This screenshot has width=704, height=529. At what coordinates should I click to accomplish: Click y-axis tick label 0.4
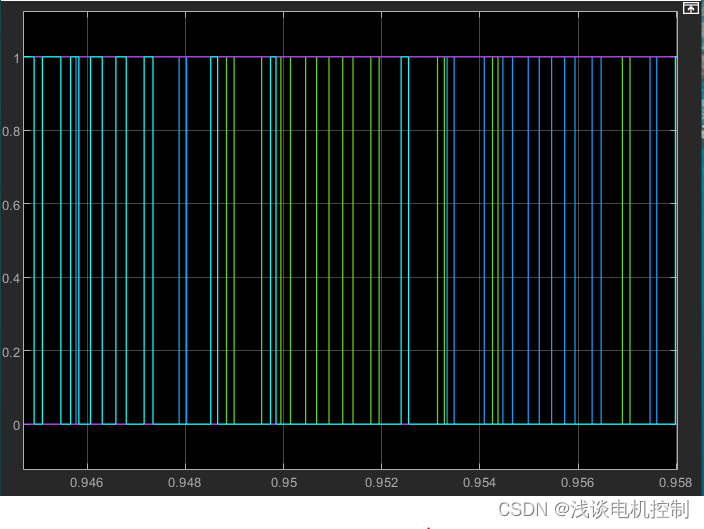coord(11,278)
